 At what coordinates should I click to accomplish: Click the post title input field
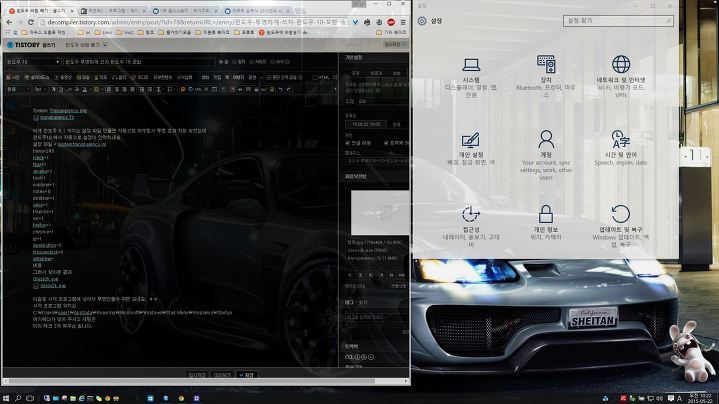138,61
